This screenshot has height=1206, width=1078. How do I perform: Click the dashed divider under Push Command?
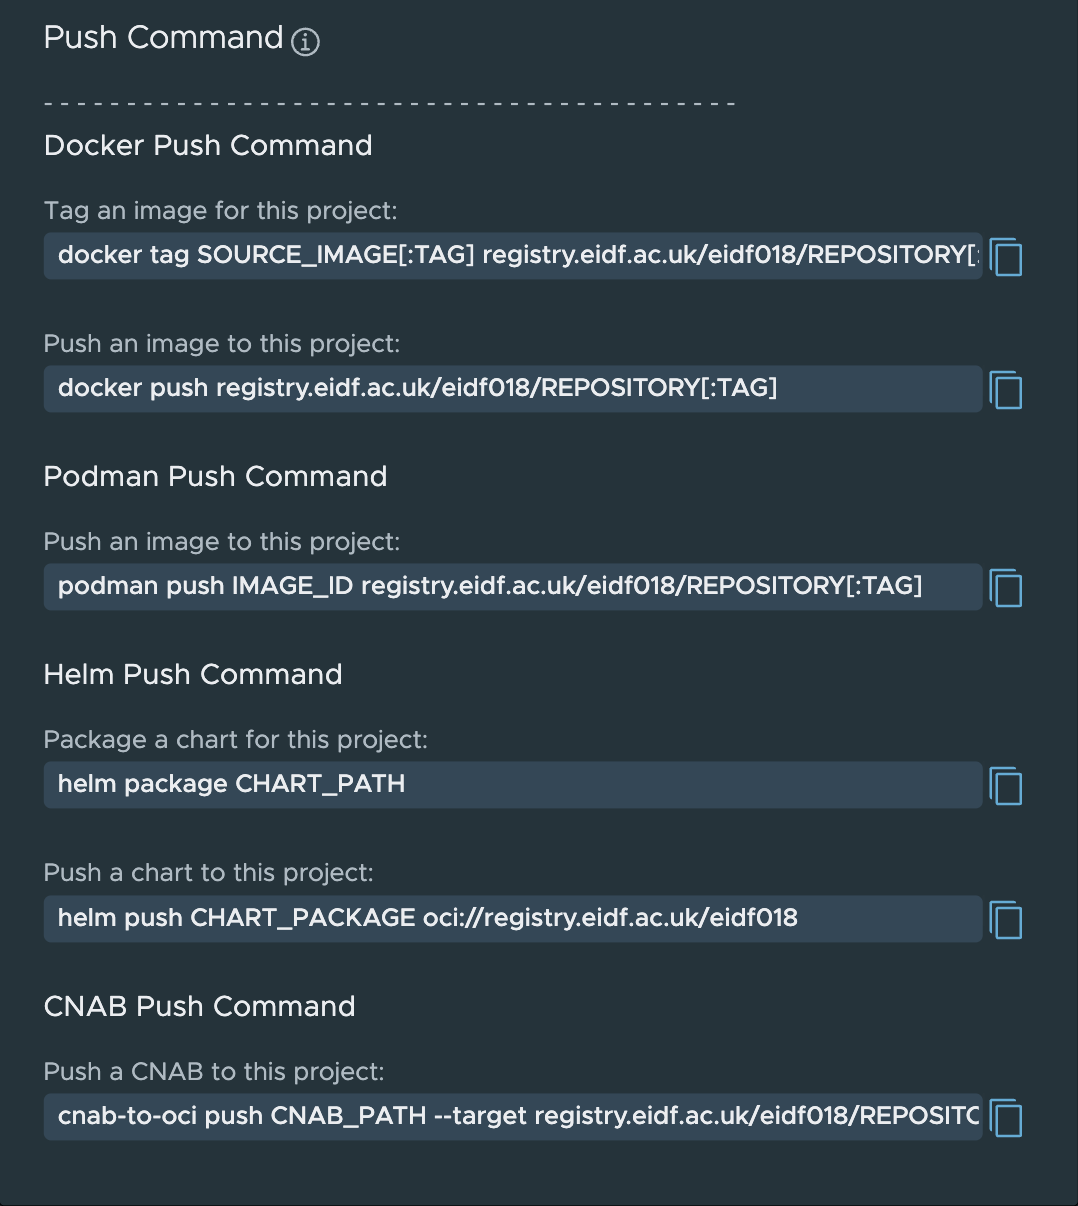[x=389, y=101]
